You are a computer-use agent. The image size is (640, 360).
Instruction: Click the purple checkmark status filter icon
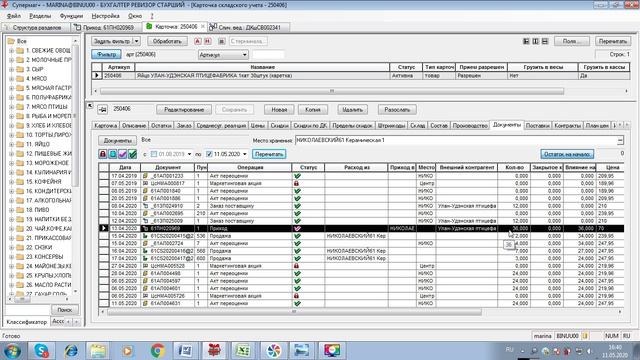(122, 154)
